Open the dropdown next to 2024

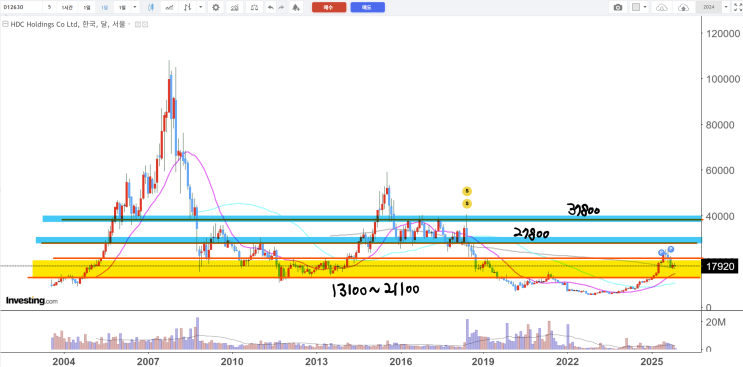tap(726, 7)
